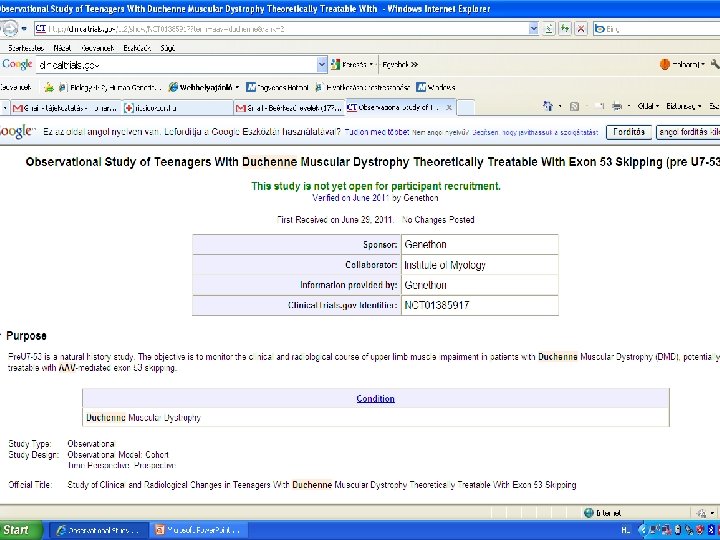This screenshot has width=720, height=540.
Task: Click the compatibility view icon beside the address bar
Action: click(549, 29)
